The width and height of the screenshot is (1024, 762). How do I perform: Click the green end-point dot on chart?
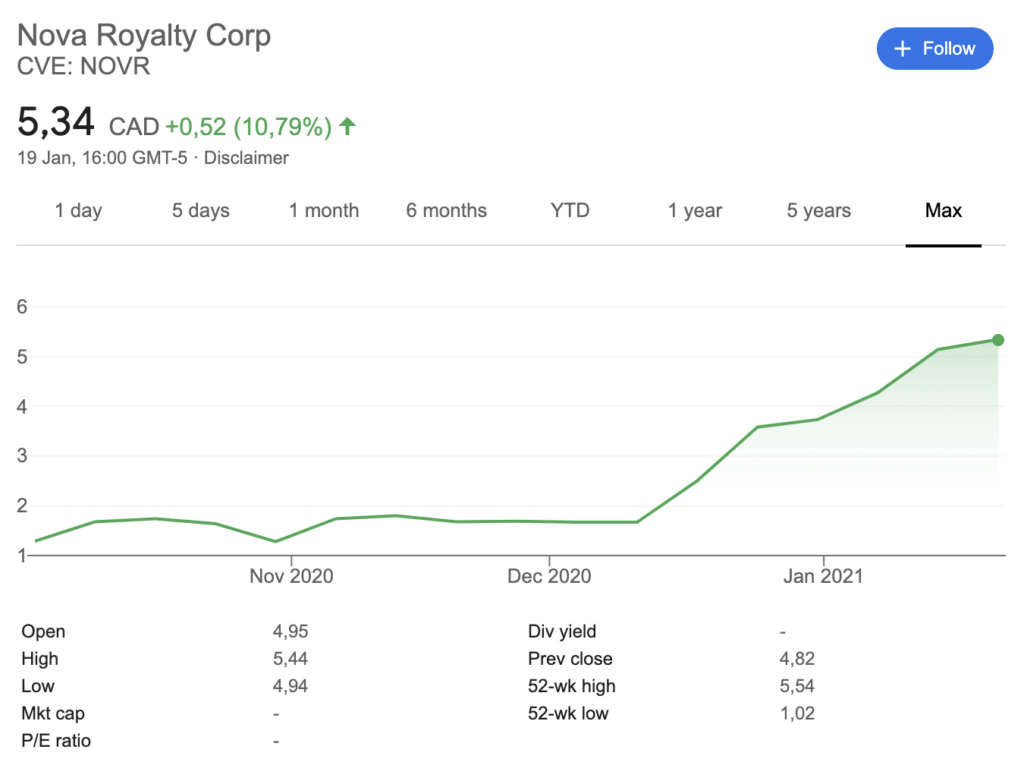pyautogui.click(x=997, y=340)
